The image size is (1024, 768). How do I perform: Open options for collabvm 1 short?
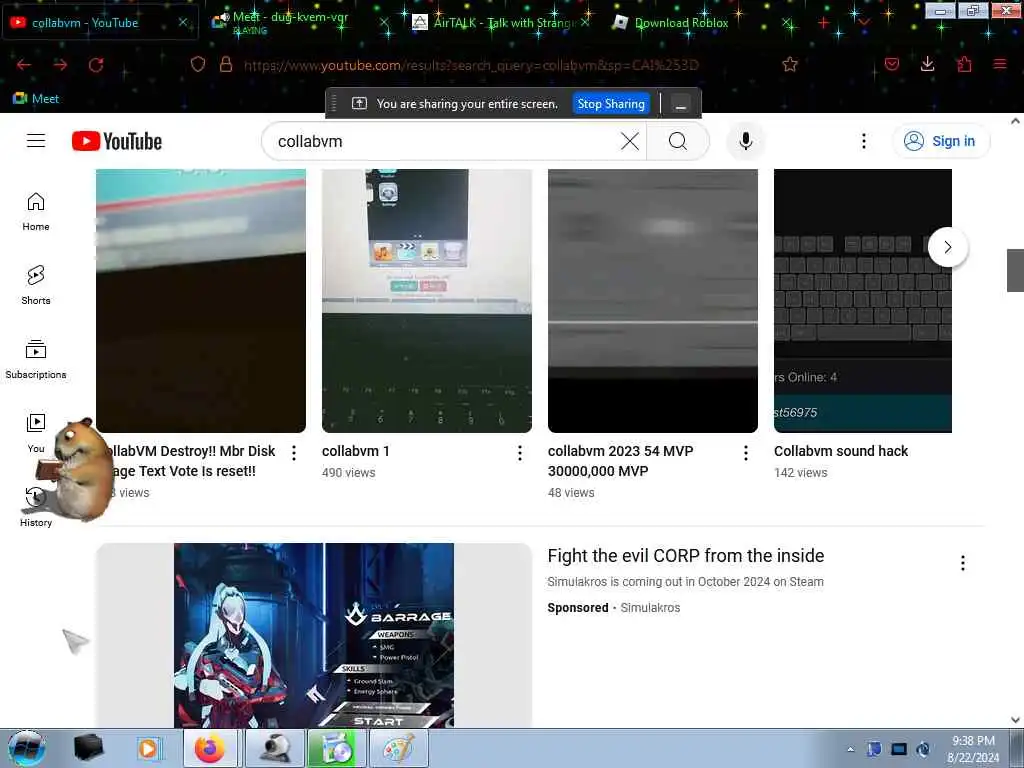point(520,453)
